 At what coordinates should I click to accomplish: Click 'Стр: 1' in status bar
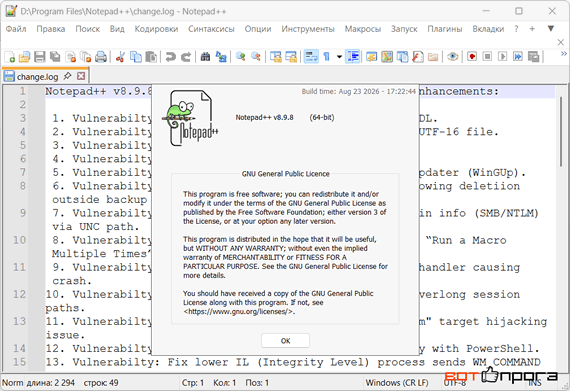coord(193,383)
